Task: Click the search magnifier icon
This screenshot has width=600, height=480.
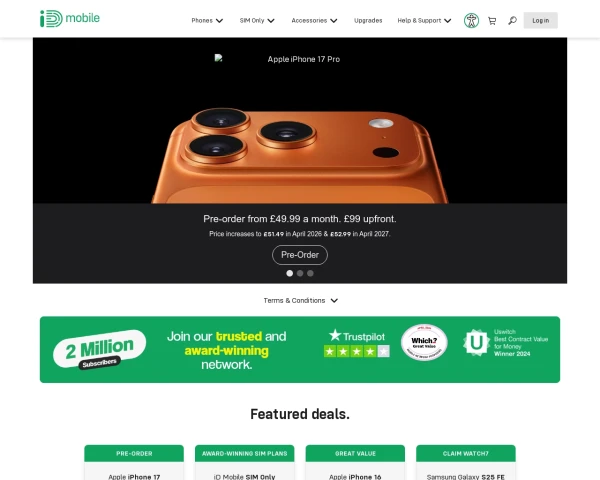Action: (x=512, y=21)
